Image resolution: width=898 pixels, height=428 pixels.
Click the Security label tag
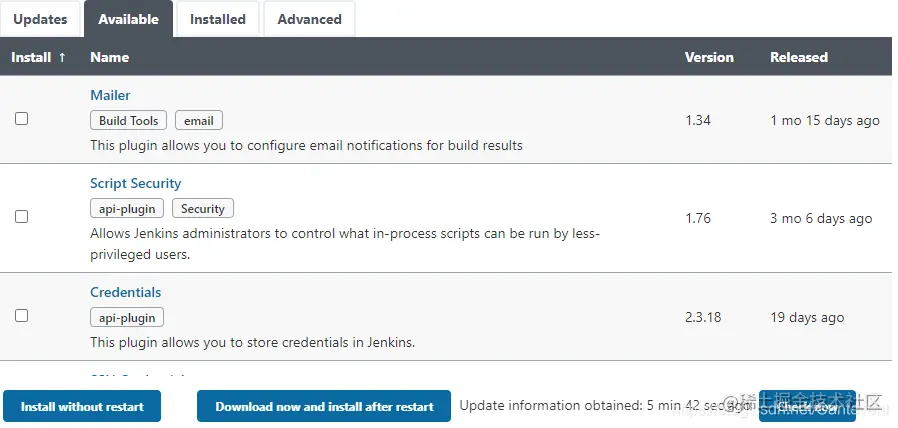pyautogui.click(x=203, y=209)
